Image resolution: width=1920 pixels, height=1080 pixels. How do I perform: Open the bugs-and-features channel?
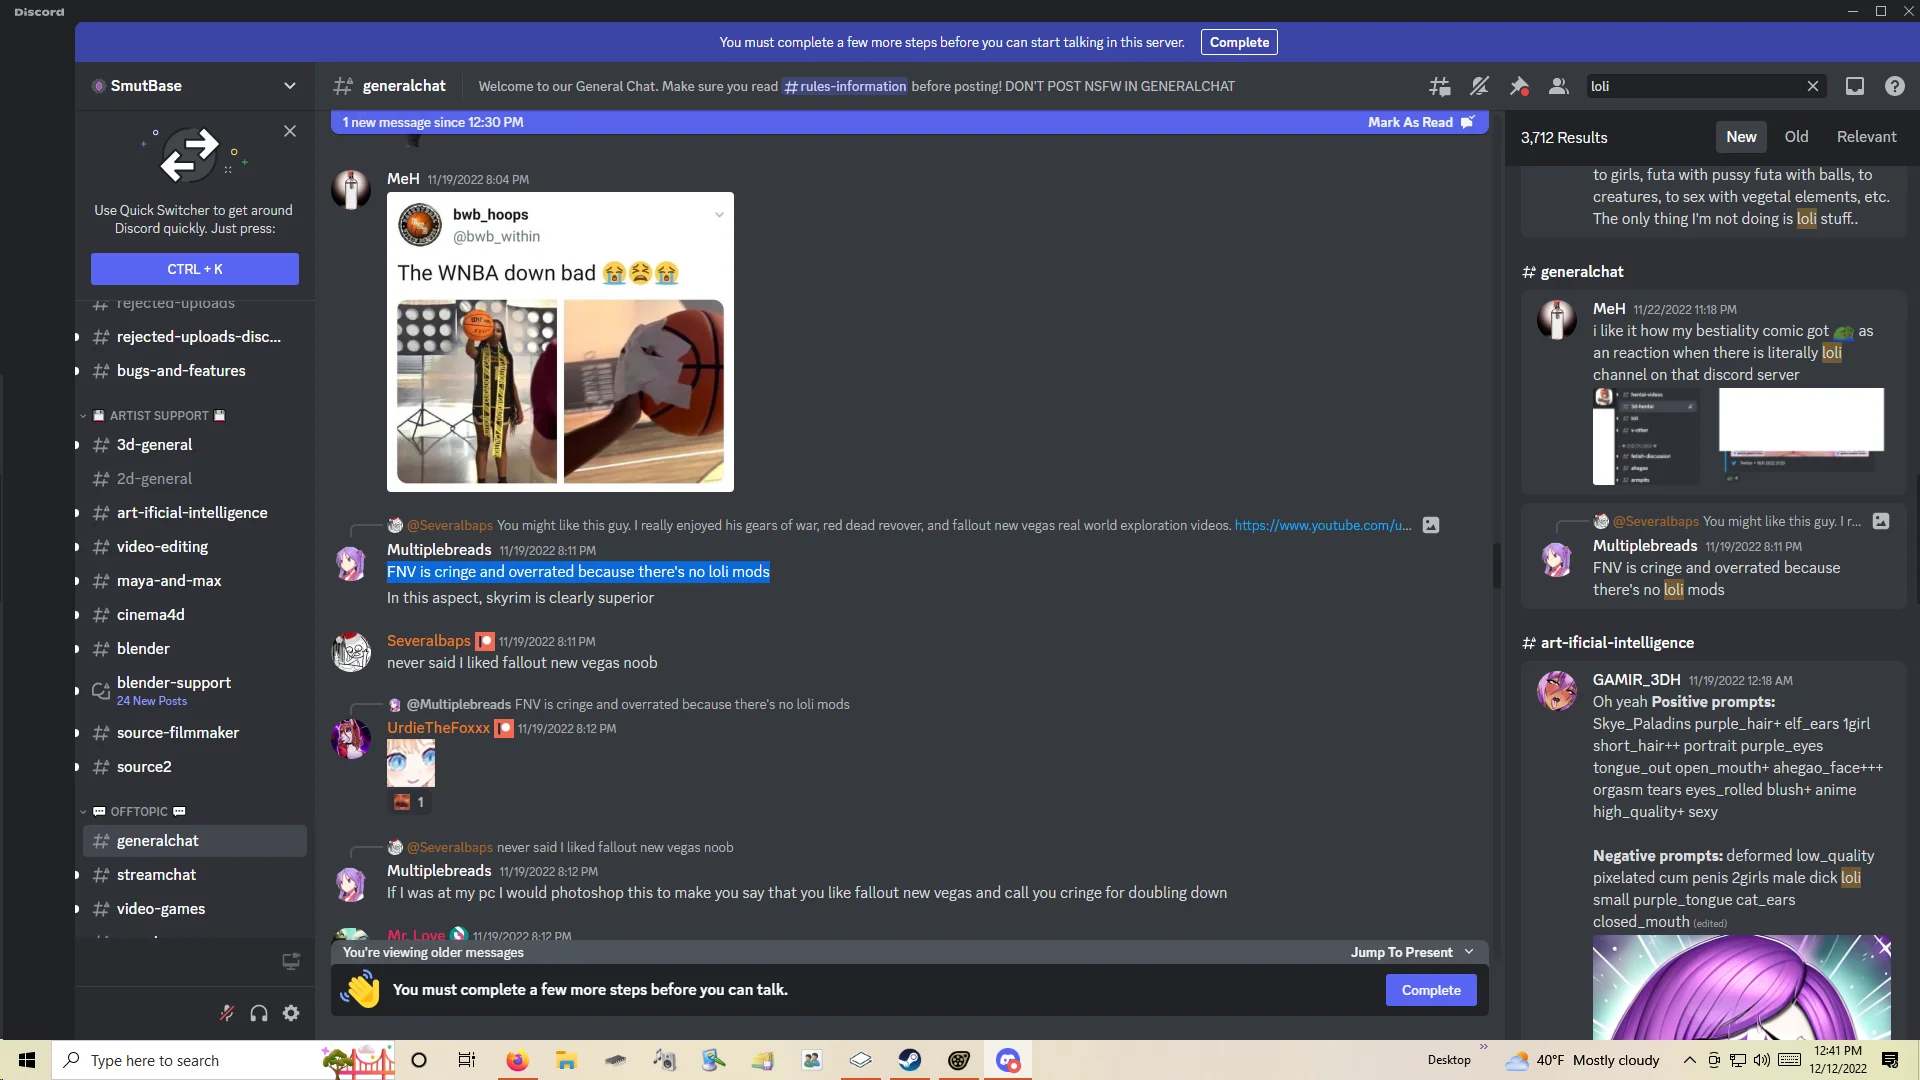pyautogui.click(x=195, y=371)
